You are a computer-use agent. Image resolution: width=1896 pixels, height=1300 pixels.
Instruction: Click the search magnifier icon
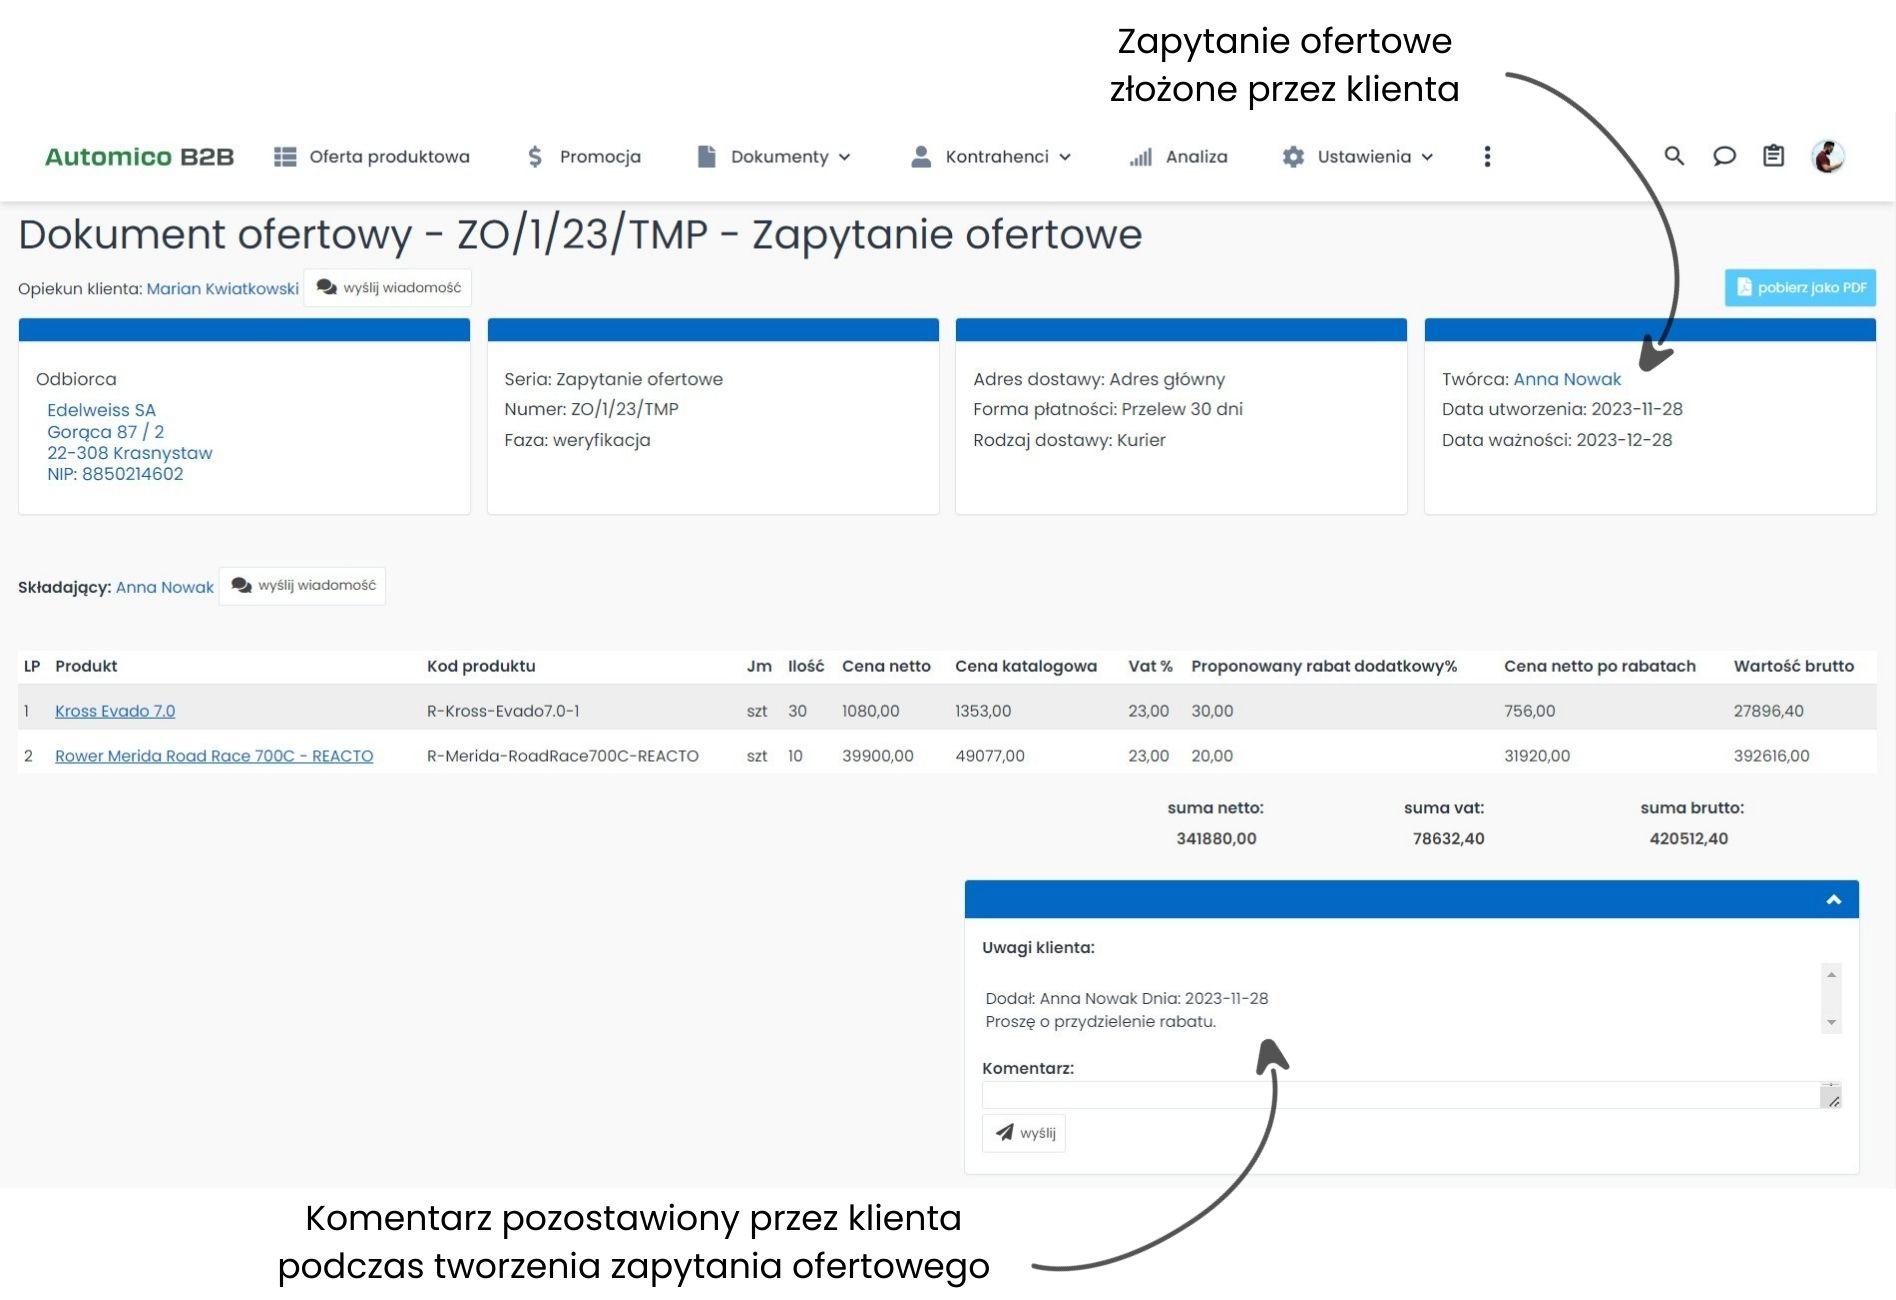(x=1674, y=156)
